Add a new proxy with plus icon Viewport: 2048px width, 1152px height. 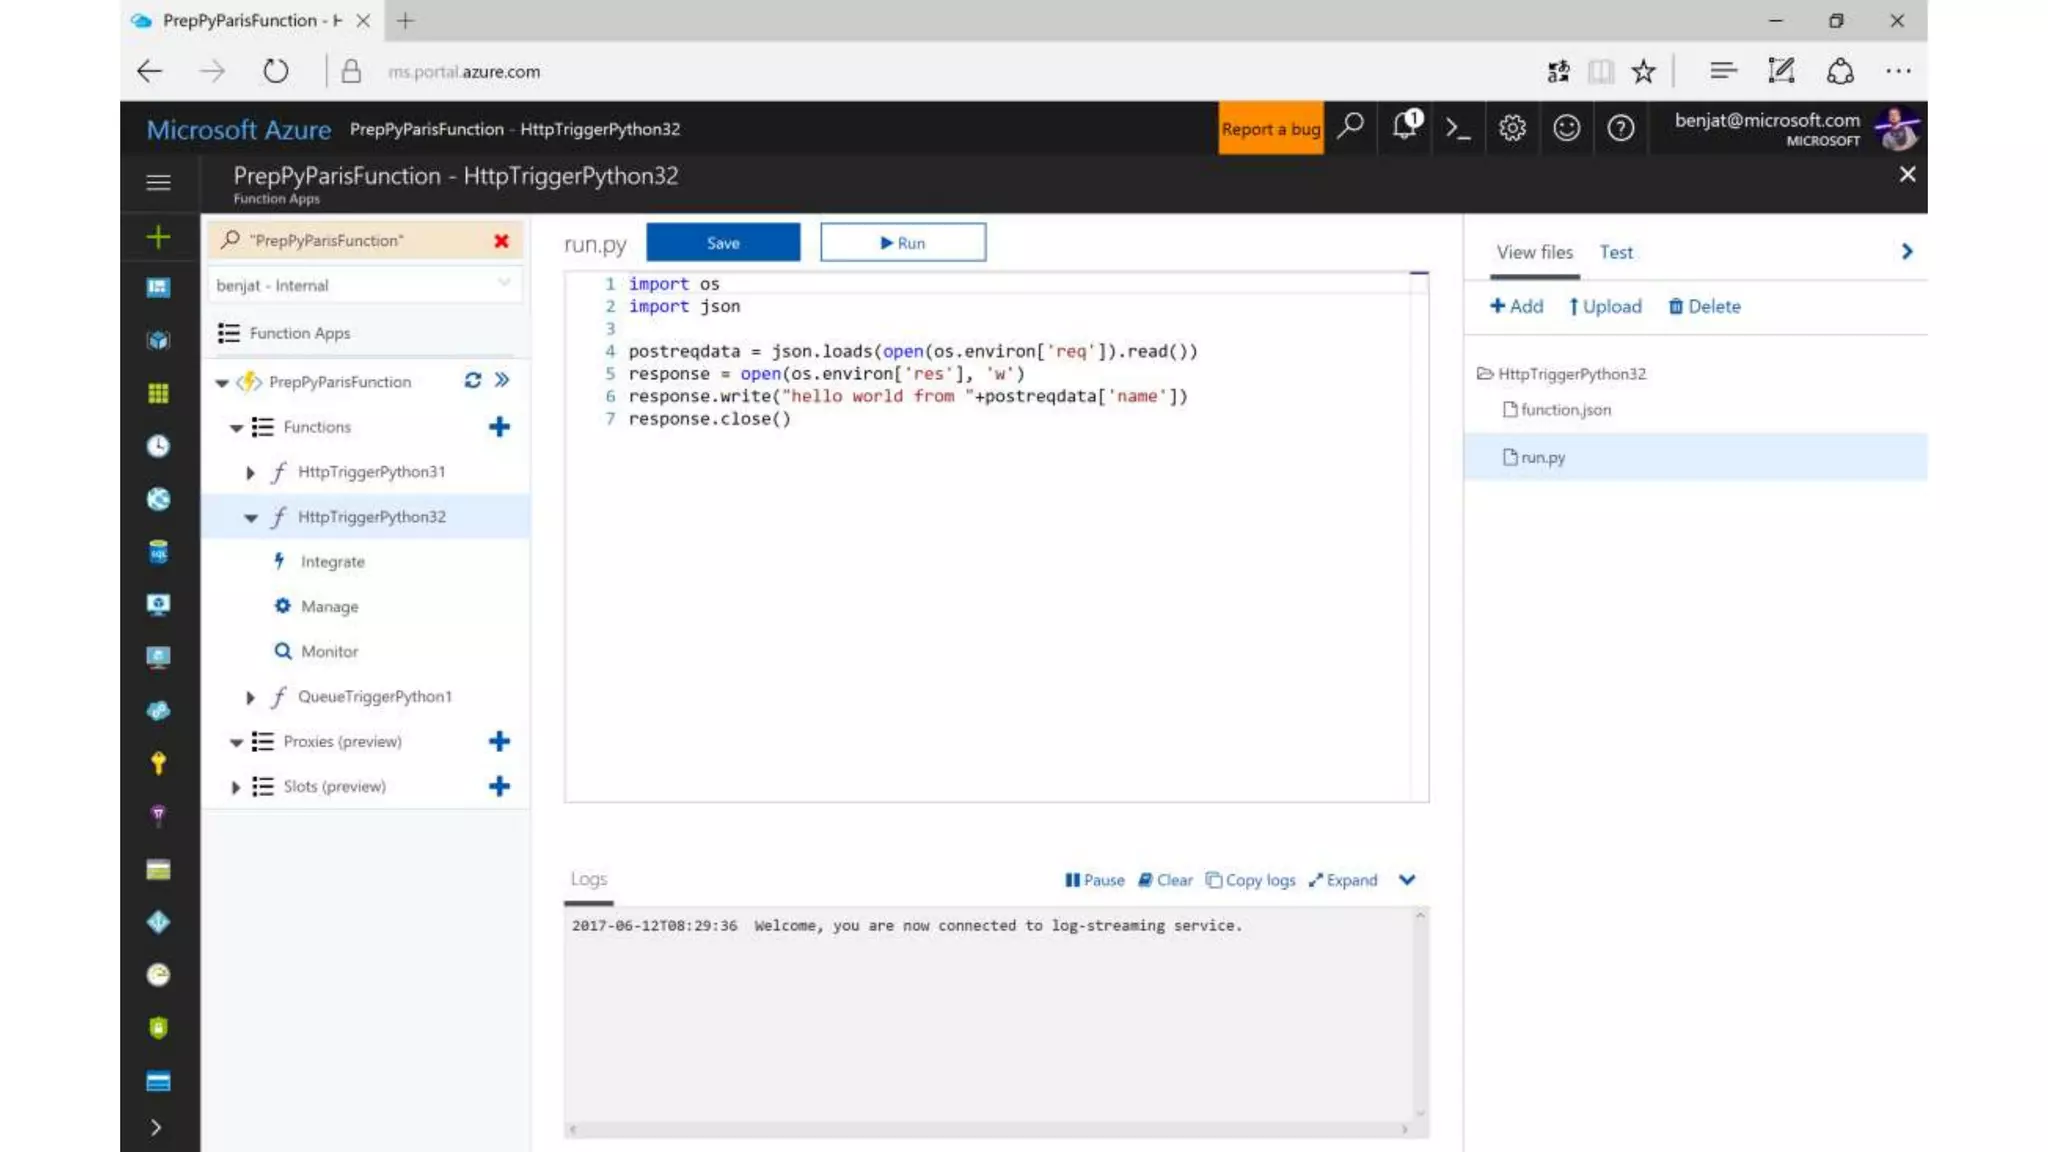(x=499, y=741)
